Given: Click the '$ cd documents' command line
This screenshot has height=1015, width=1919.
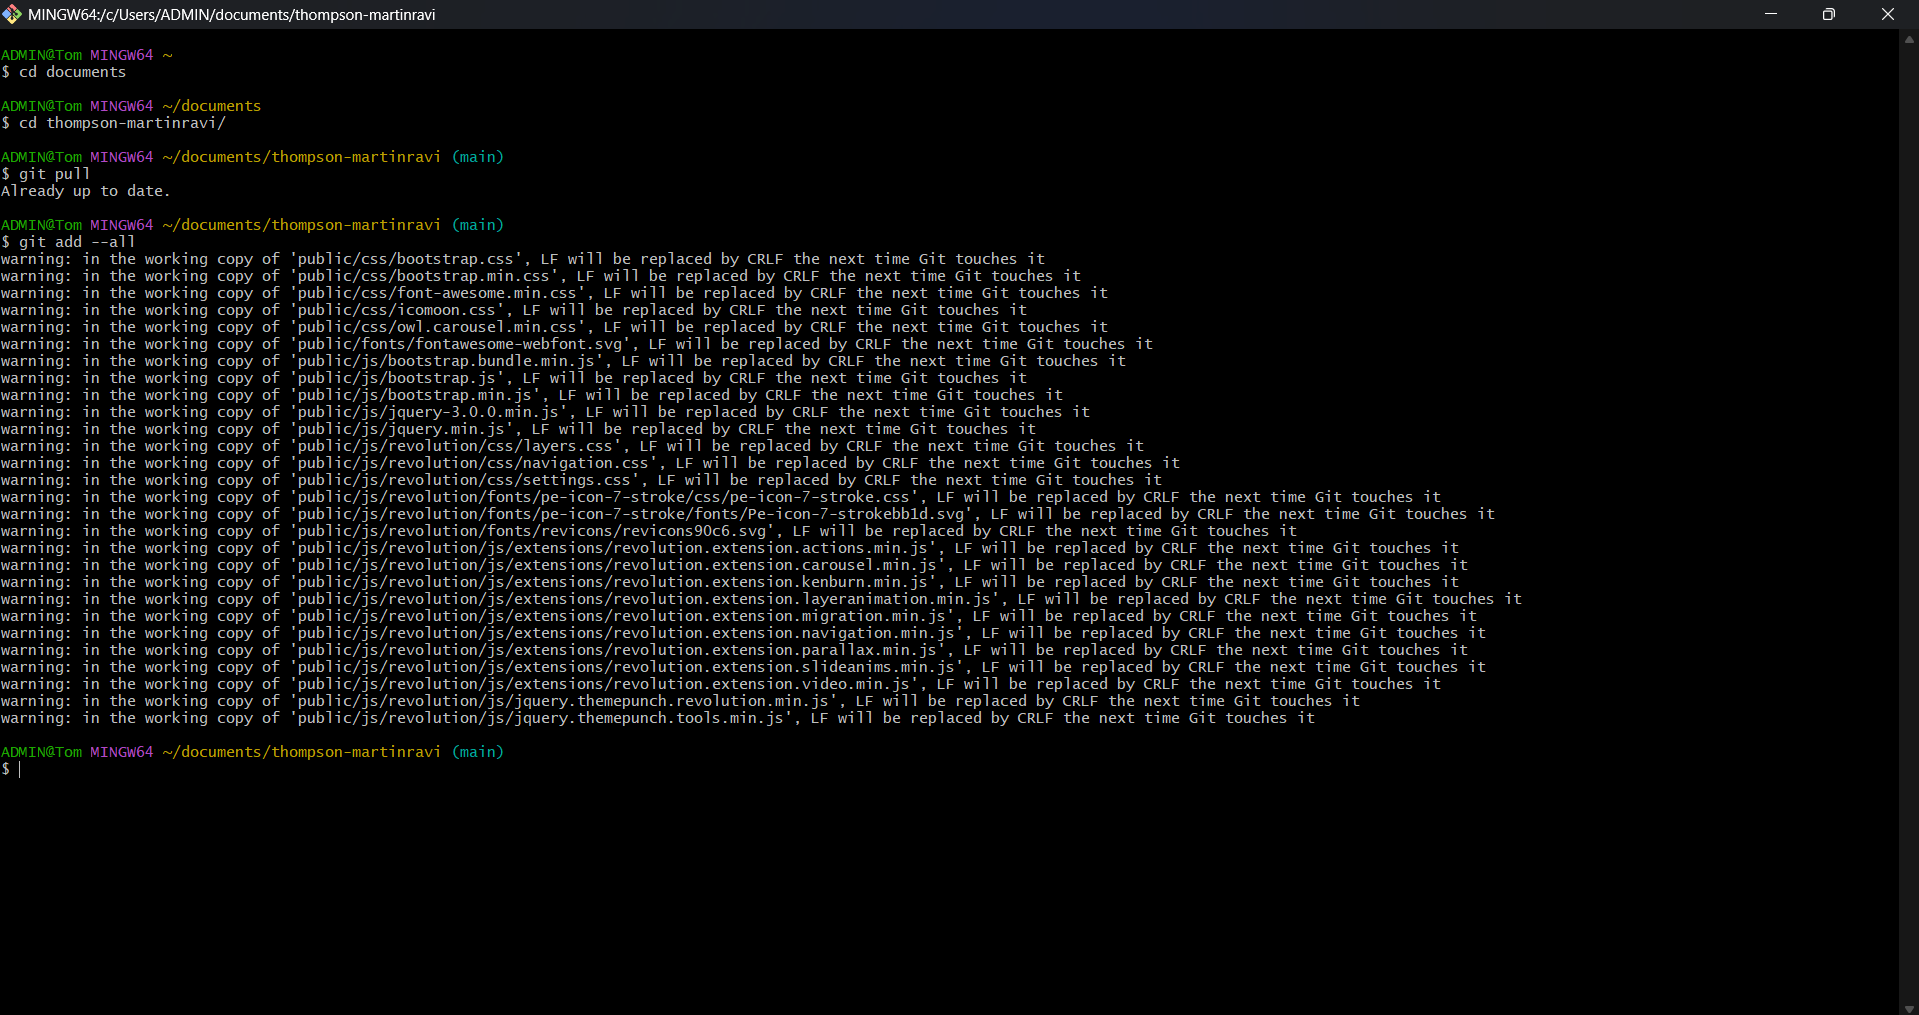Looking at the screenshot, I should point(64,72).
